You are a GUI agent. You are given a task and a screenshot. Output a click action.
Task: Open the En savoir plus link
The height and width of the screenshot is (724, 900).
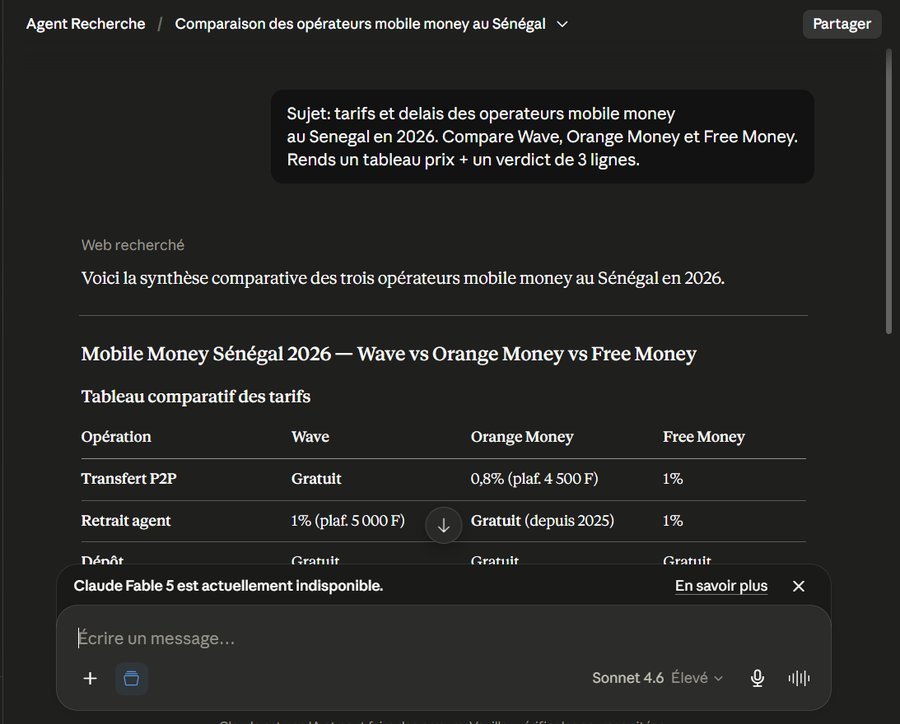721,586
